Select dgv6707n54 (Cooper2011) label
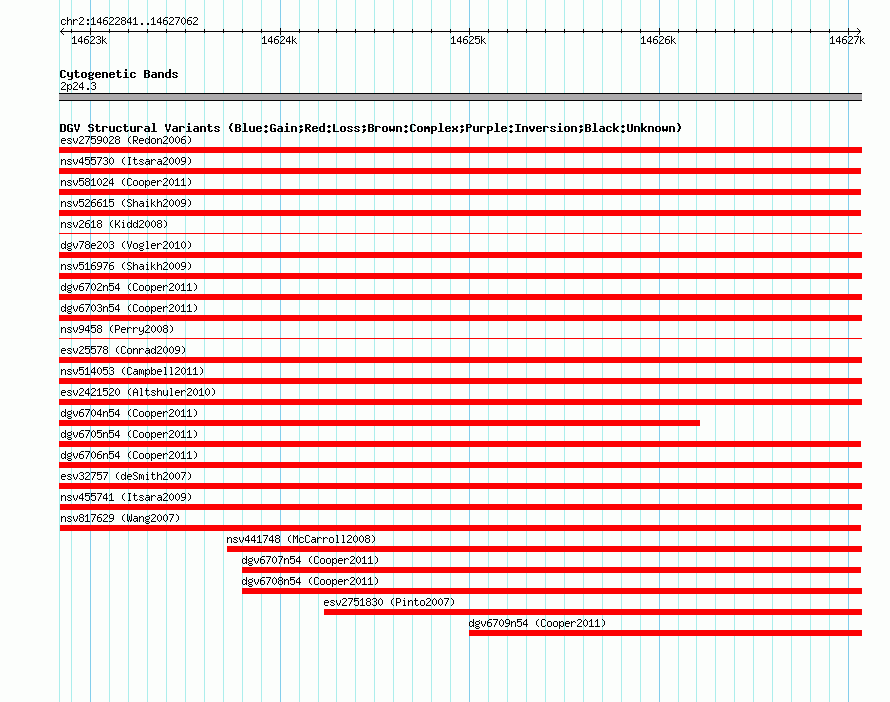890x702 pixels. (x=310, y=560)
